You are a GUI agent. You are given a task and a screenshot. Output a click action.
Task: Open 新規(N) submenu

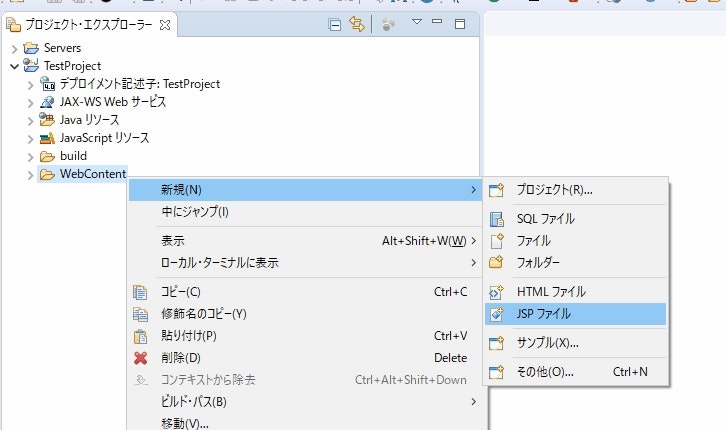pyautogui.click(x=305, y=190)
